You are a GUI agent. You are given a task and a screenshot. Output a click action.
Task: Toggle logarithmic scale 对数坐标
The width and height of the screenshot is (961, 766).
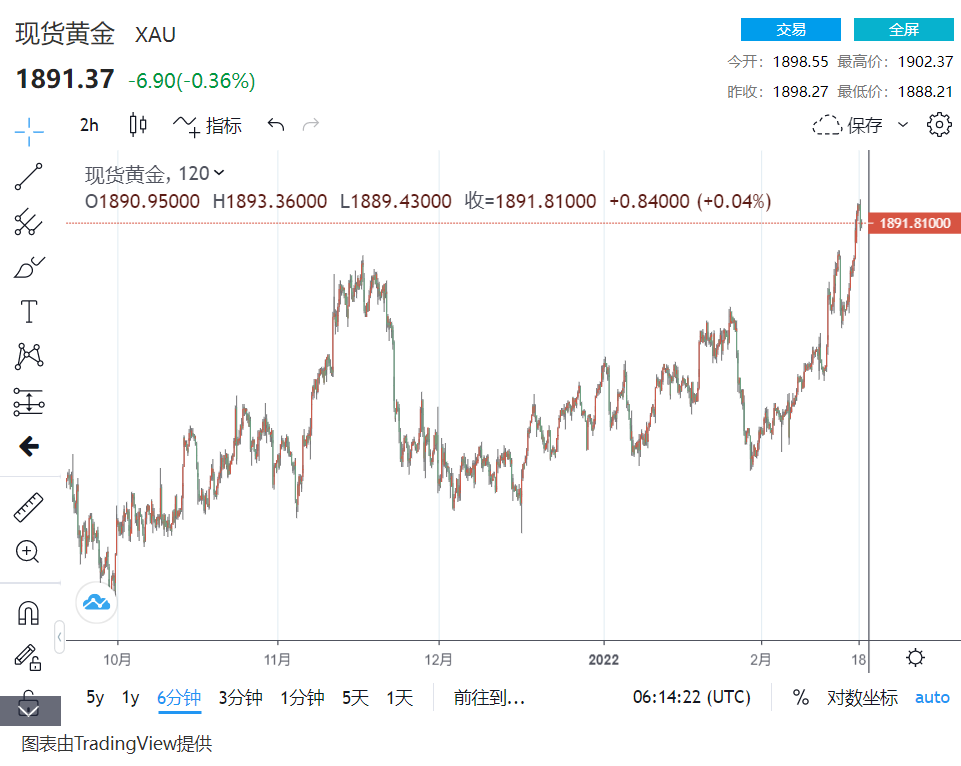click(862, 698)
